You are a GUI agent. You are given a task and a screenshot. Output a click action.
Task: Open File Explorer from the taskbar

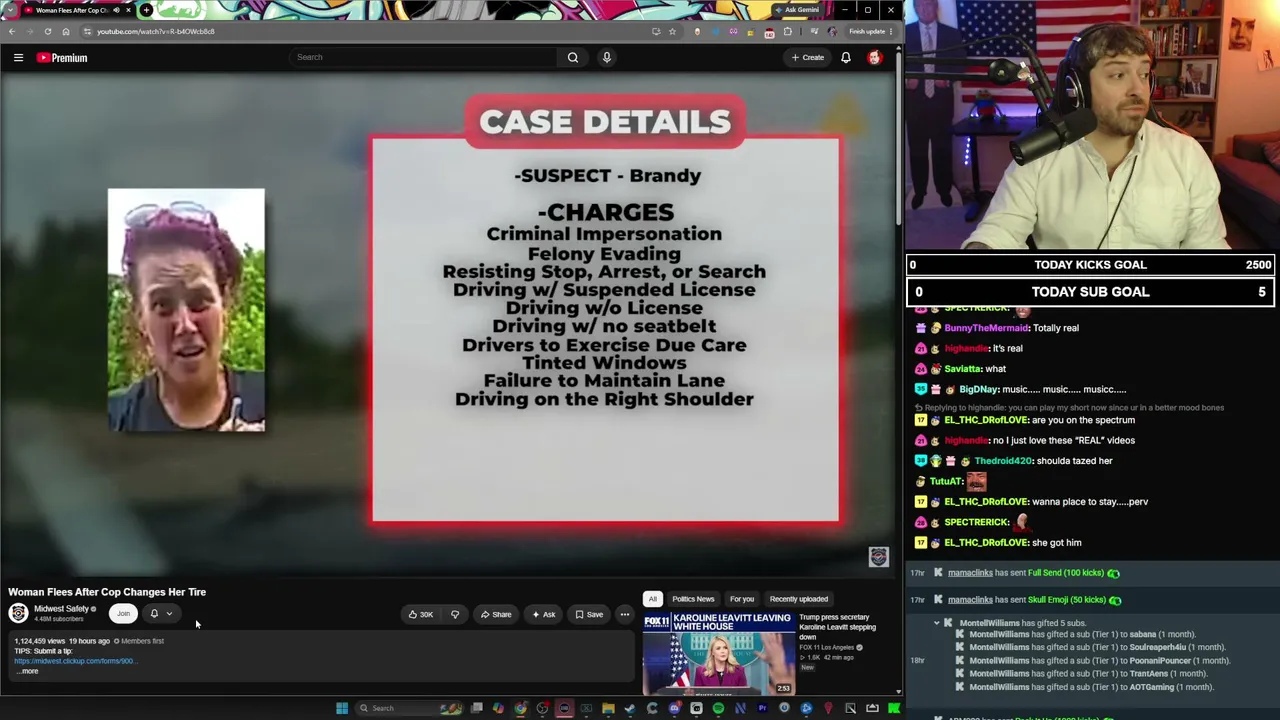pyautogui.click(x=608, y=708)
